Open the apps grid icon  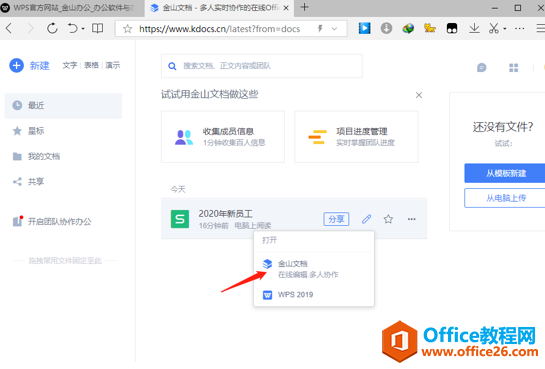coord(513,68)
